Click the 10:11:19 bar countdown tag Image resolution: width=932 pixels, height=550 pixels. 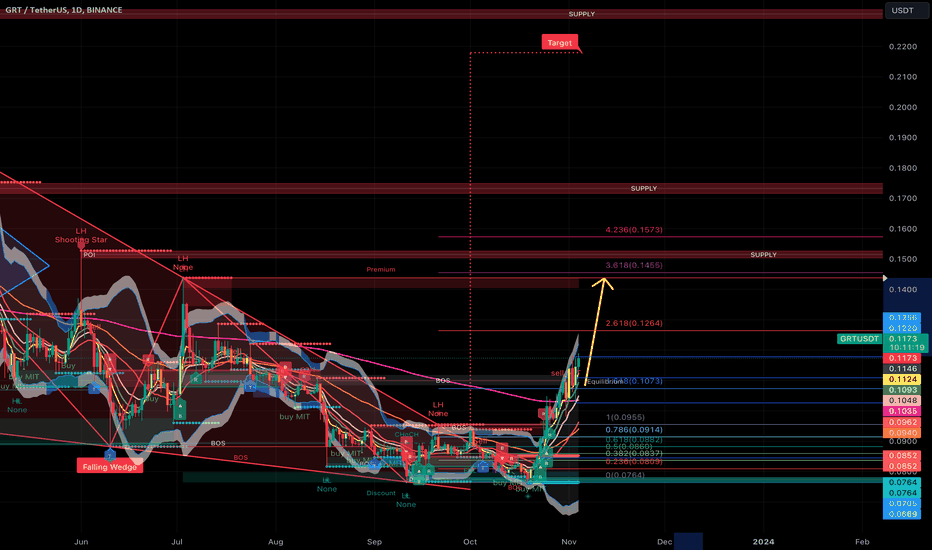pyautogui.click(x=906, y=347)
